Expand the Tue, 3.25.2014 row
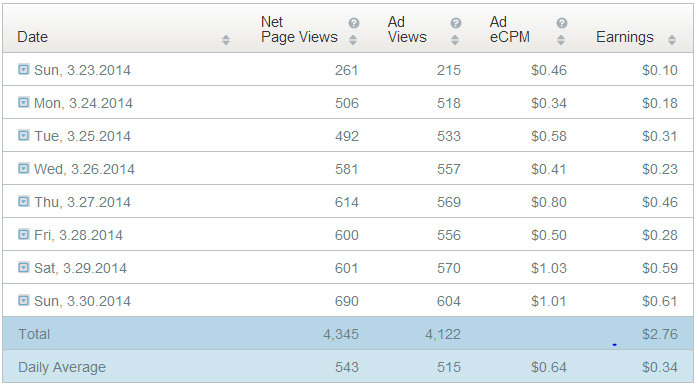 24,135
